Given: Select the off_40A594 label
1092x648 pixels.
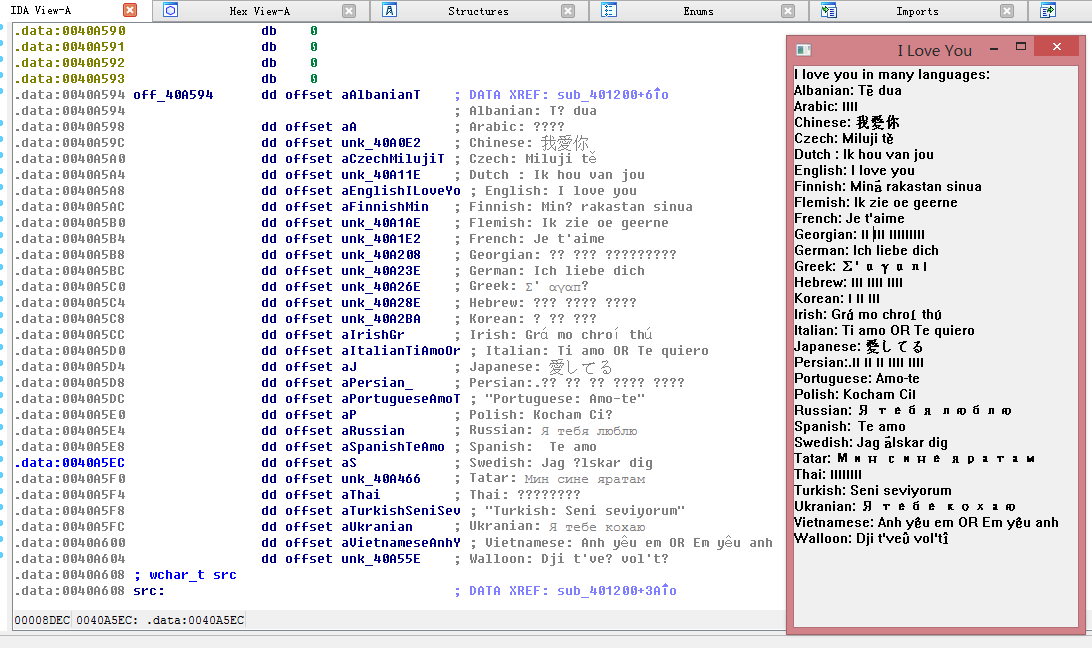Looking at the screenshot, I should tap(173, 95).
